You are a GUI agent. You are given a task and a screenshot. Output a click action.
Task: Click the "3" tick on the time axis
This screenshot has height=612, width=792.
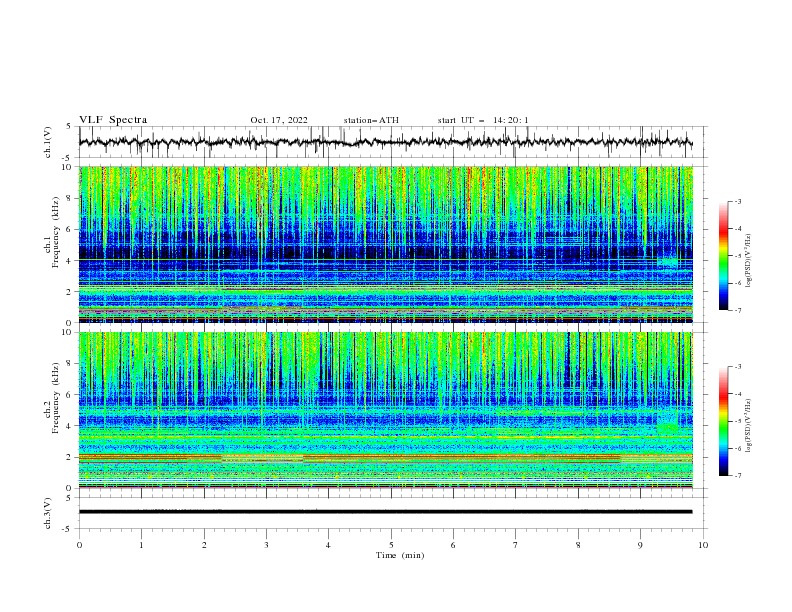pos(266,545)
